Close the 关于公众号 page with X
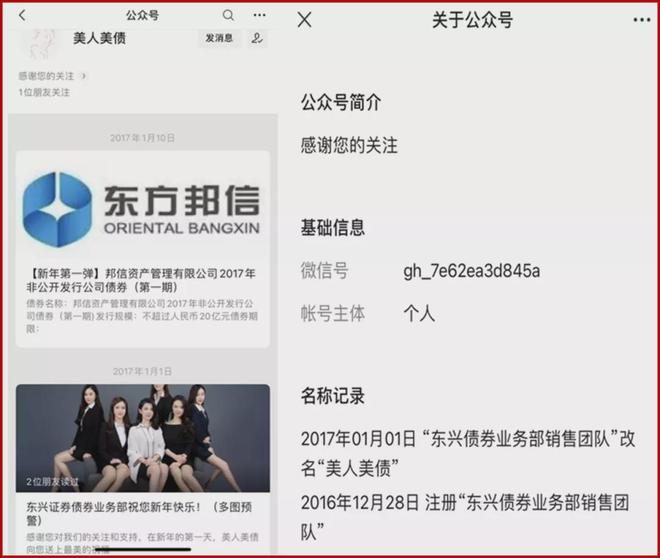This screenshot has height=558, width=660. pyautogui.click(x=304, y=19)
